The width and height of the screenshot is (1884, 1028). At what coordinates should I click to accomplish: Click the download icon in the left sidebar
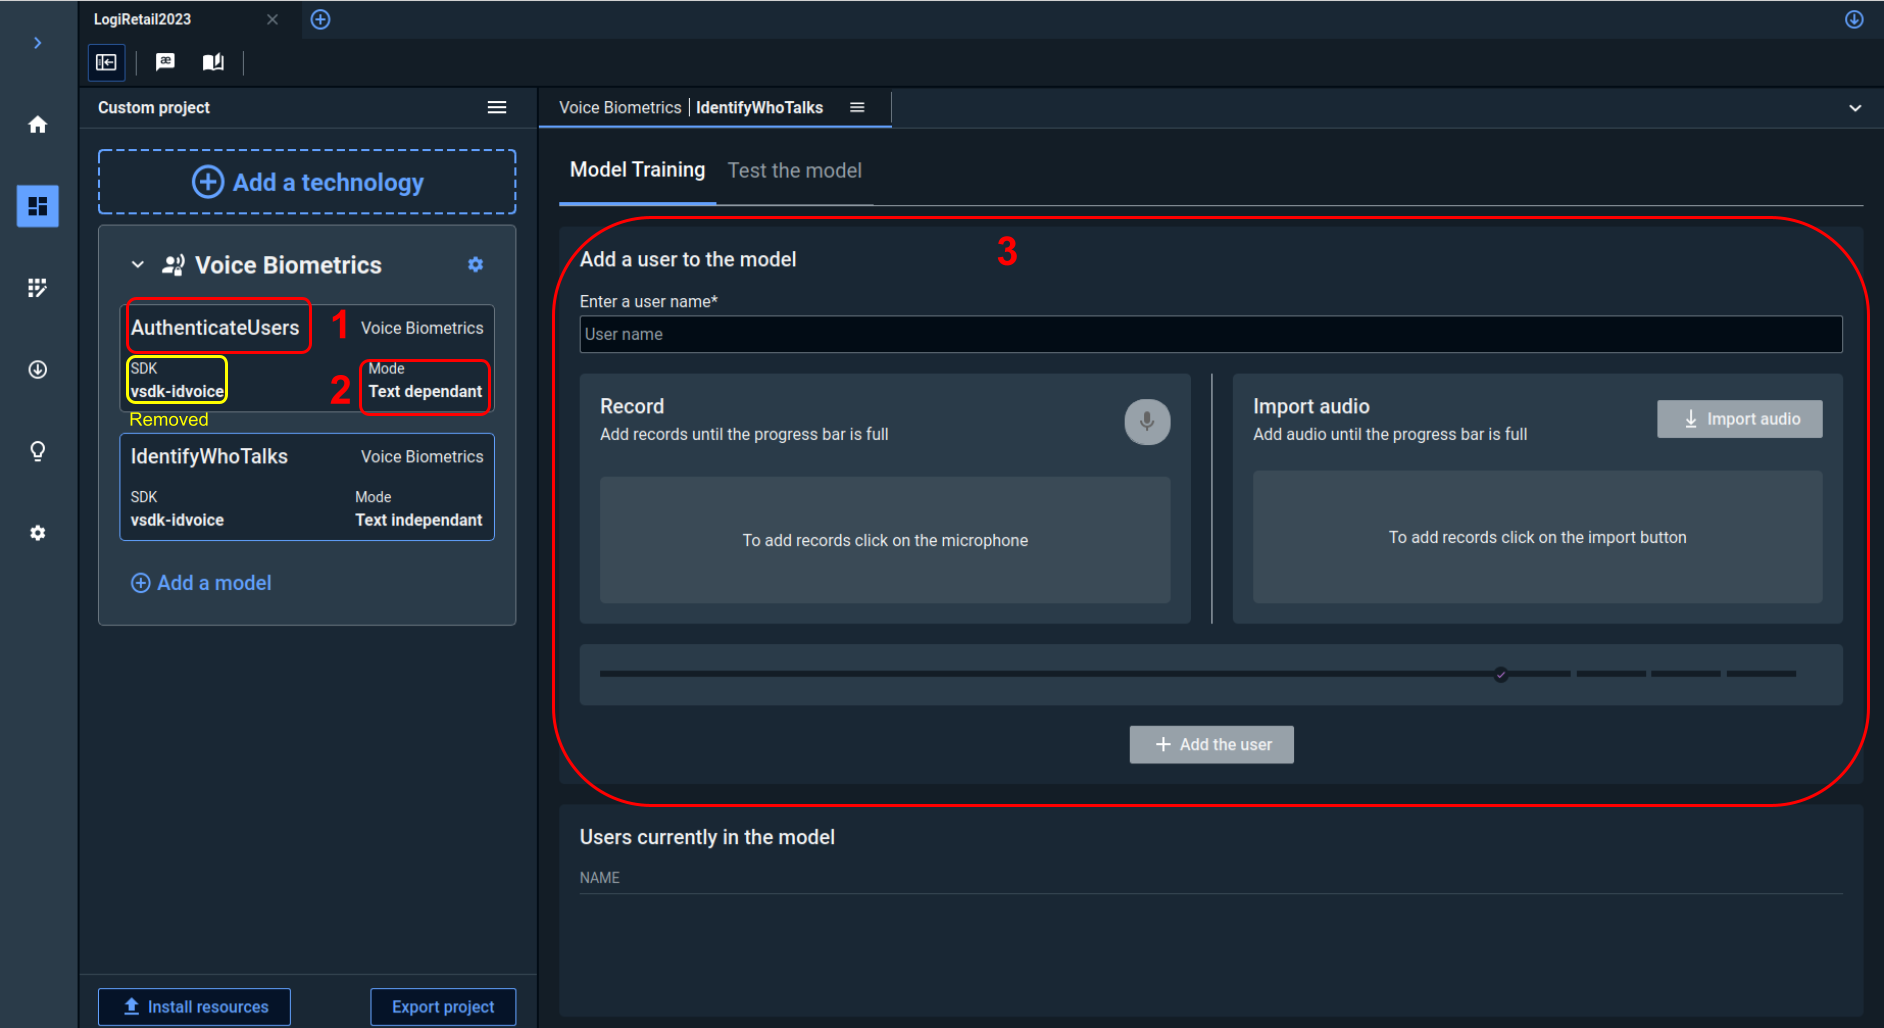(37, 369)
